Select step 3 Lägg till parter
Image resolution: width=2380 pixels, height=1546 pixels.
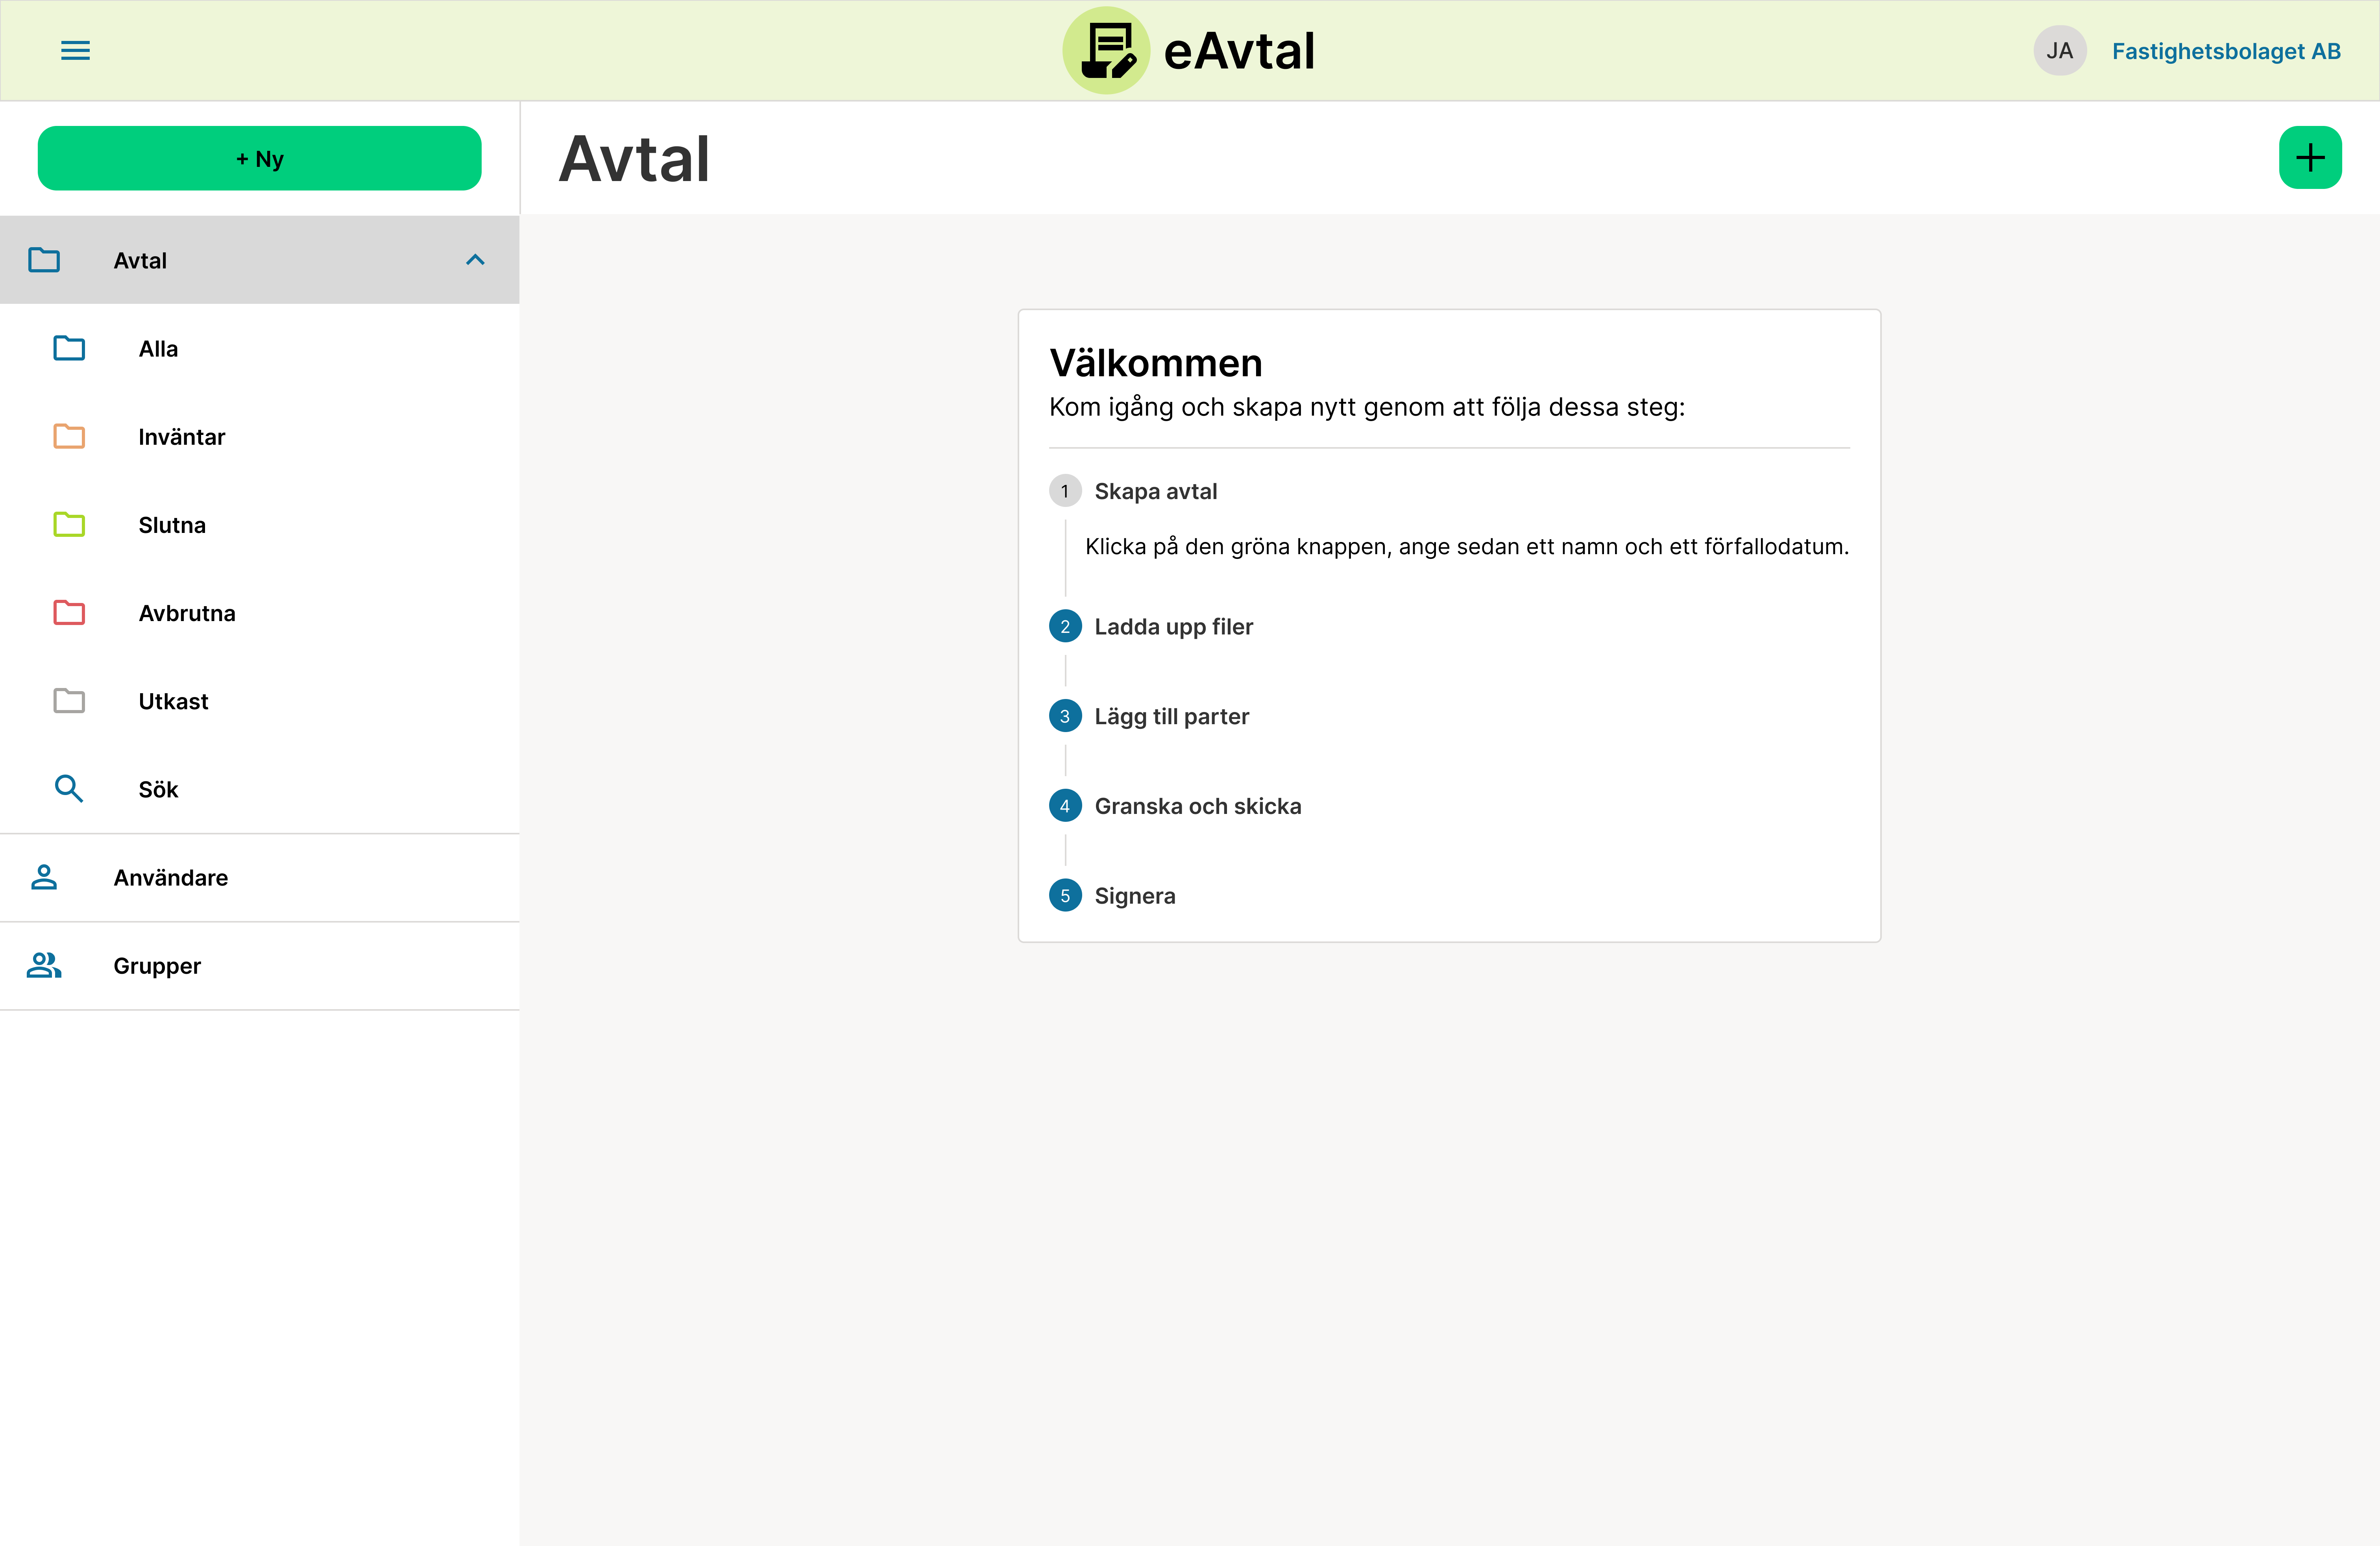[x=1171, y=716]
